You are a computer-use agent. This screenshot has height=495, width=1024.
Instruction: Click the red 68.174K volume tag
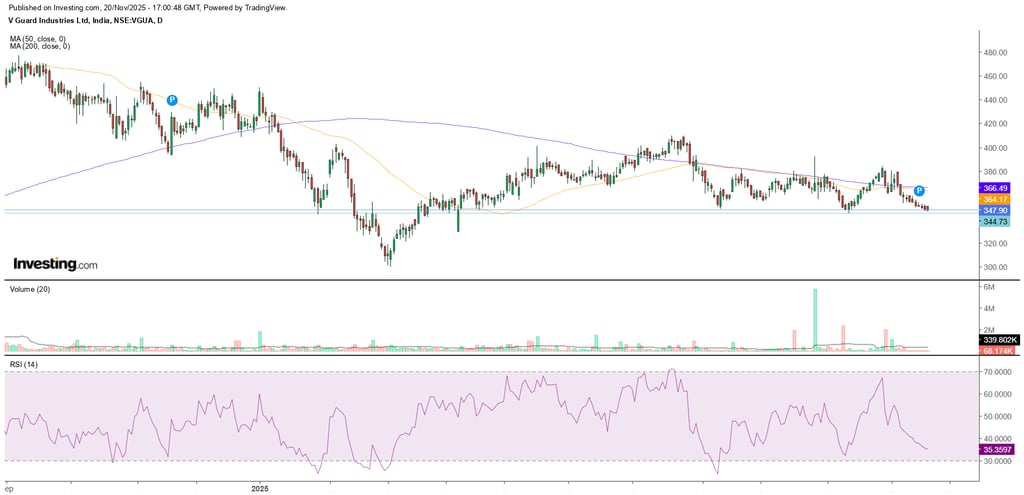tap(997, 351)
